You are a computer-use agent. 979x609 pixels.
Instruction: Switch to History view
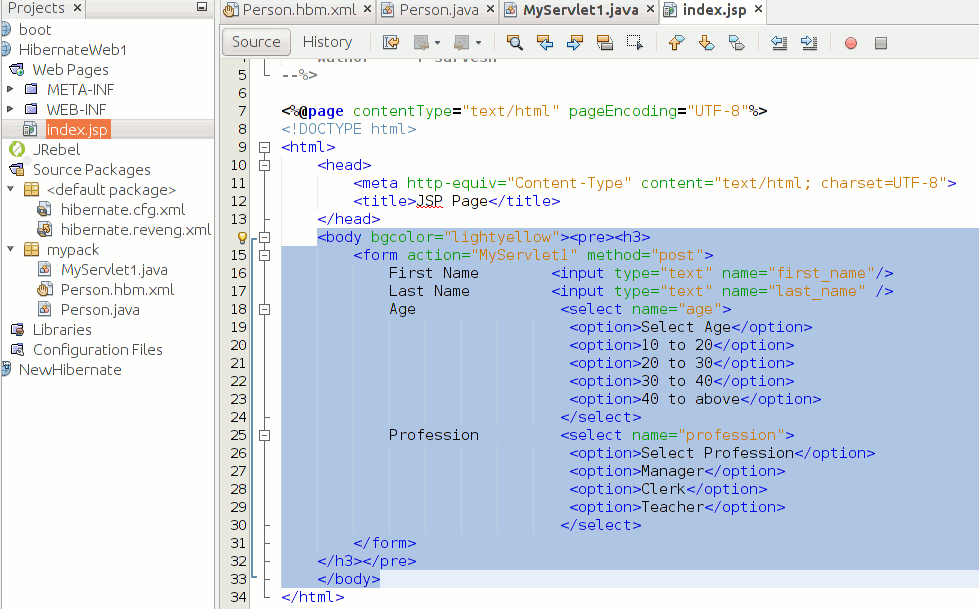[x=327, y=42]
